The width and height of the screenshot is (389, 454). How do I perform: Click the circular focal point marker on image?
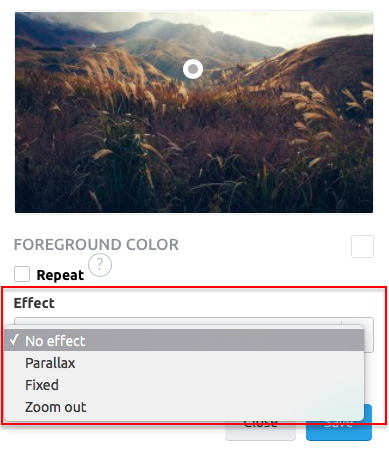point(193,69)
